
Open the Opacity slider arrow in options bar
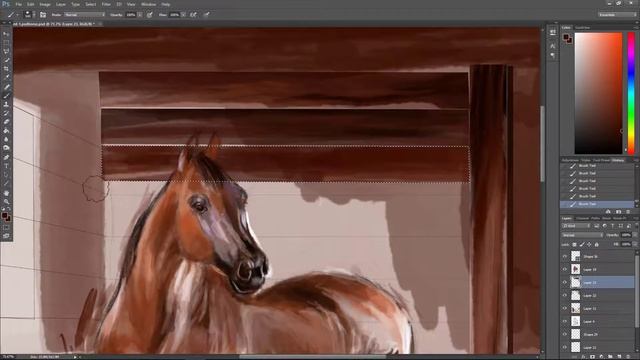click(x=140, y=15)
